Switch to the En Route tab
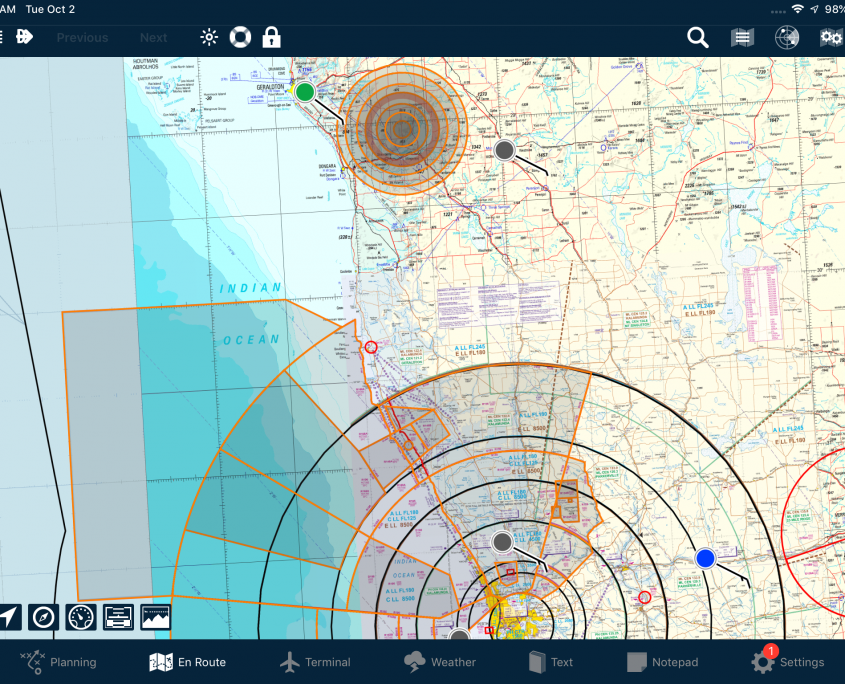Image resolution: width=845 pixels, height=684 pixels. 188,662
